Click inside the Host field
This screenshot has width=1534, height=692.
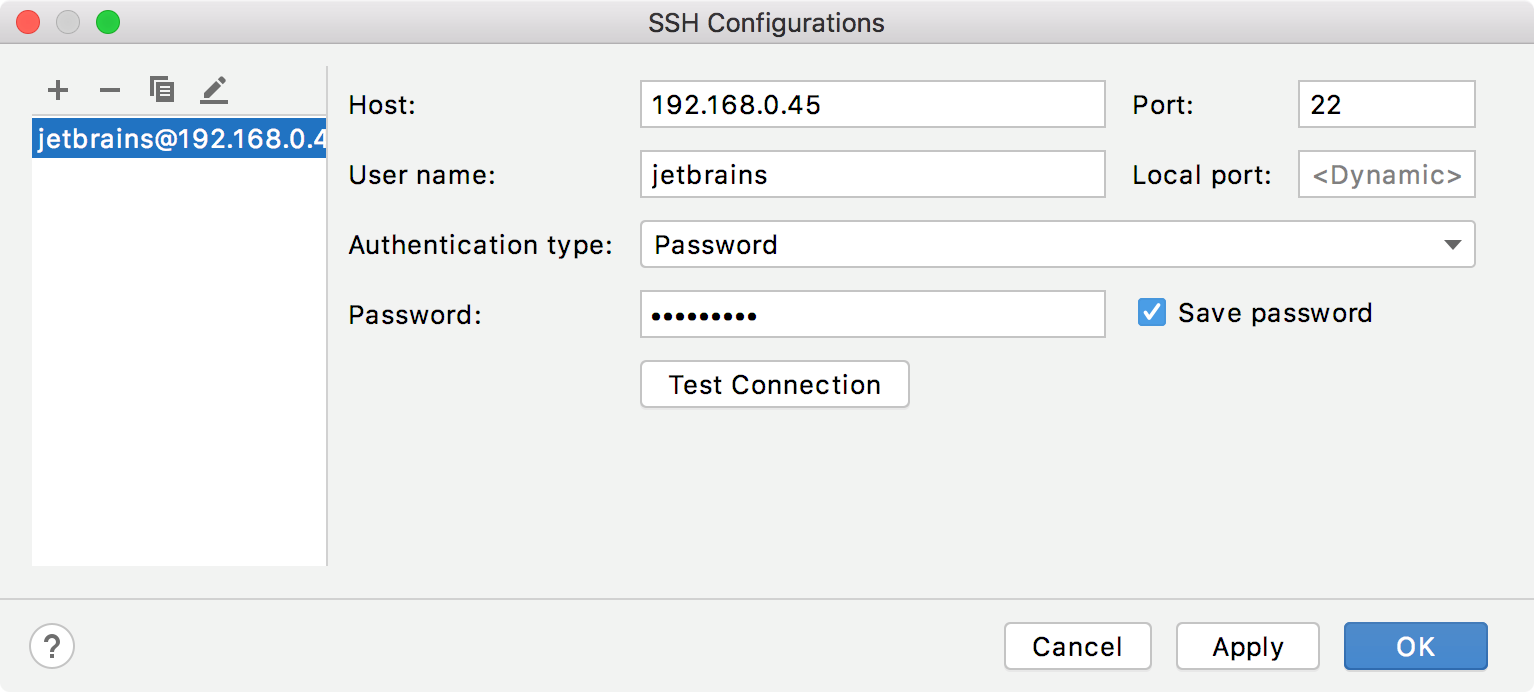(x=872, y=104)
